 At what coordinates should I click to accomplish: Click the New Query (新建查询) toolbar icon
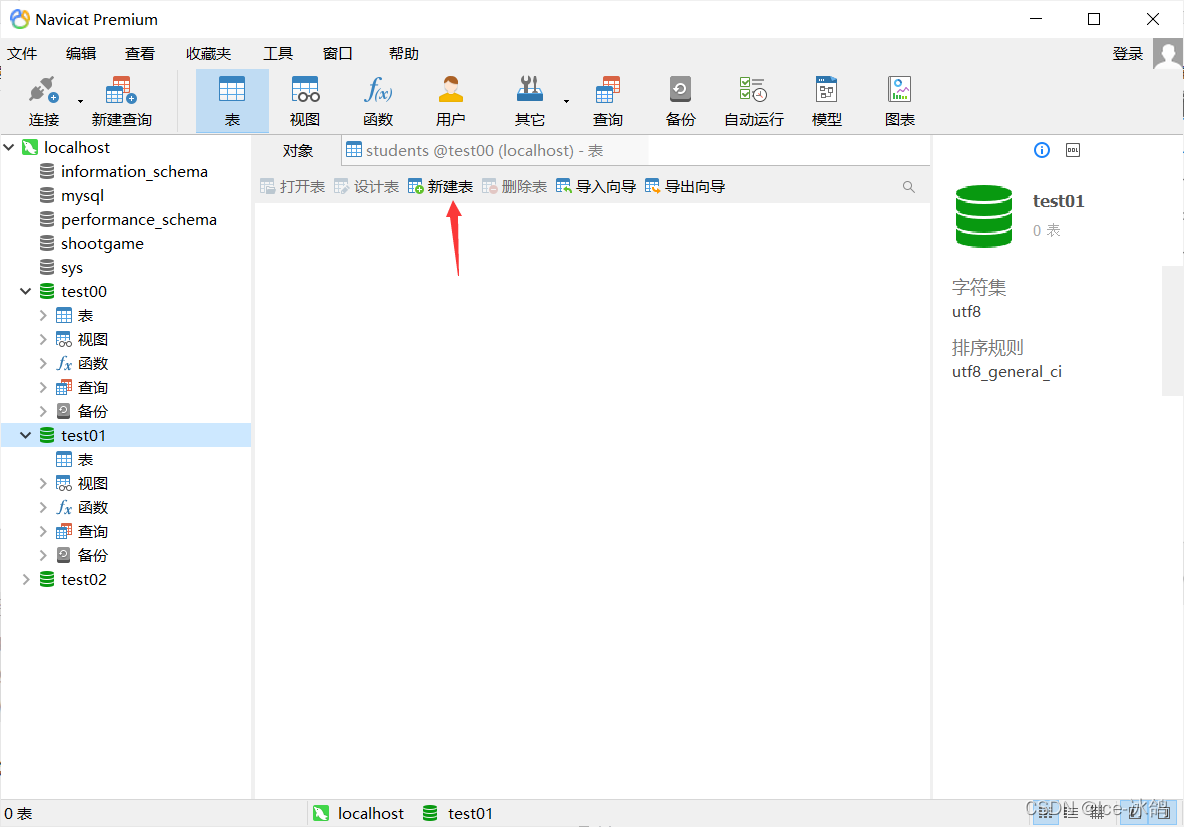point(121,91)
